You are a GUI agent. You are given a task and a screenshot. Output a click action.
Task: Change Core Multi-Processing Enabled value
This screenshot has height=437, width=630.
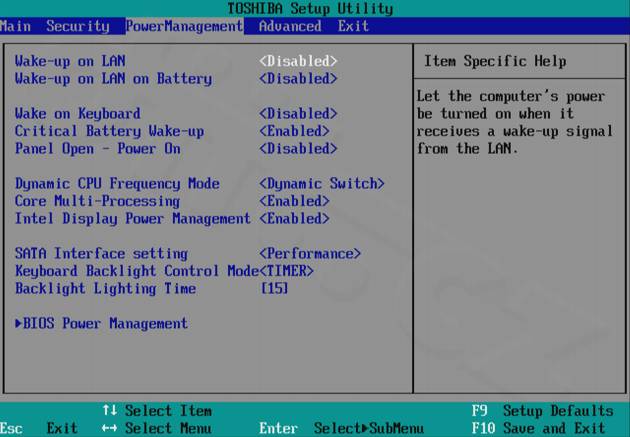(x=294, y=201)
